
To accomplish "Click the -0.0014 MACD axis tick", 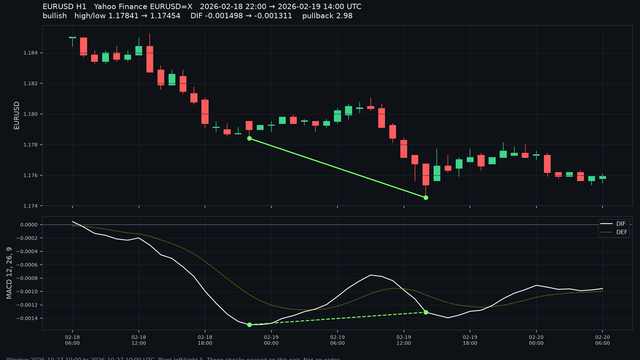I will [x=27, y=319].
